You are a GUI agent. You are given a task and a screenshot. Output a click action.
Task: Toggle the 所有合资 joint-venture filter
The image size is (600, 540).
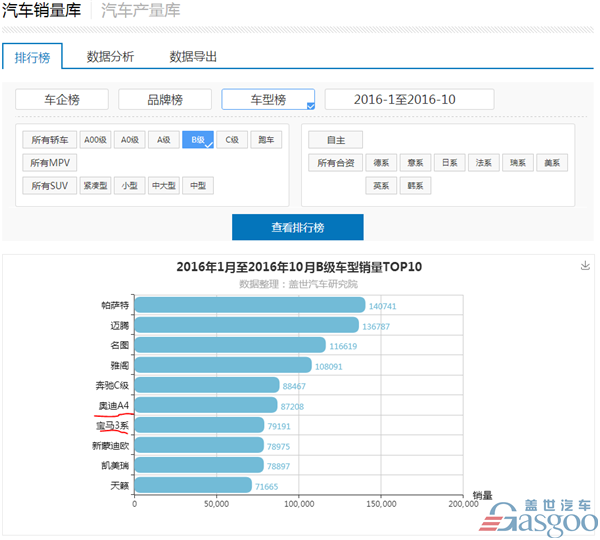(336, 163)
